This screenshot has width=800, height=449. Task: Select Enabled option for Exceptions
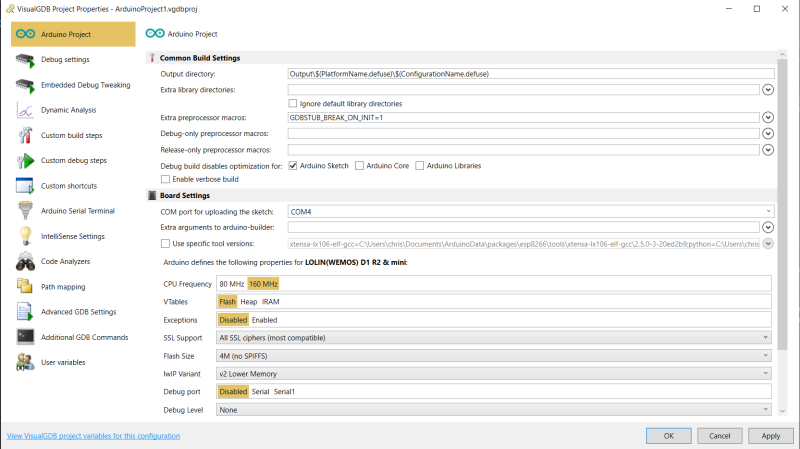coord(264,320)
